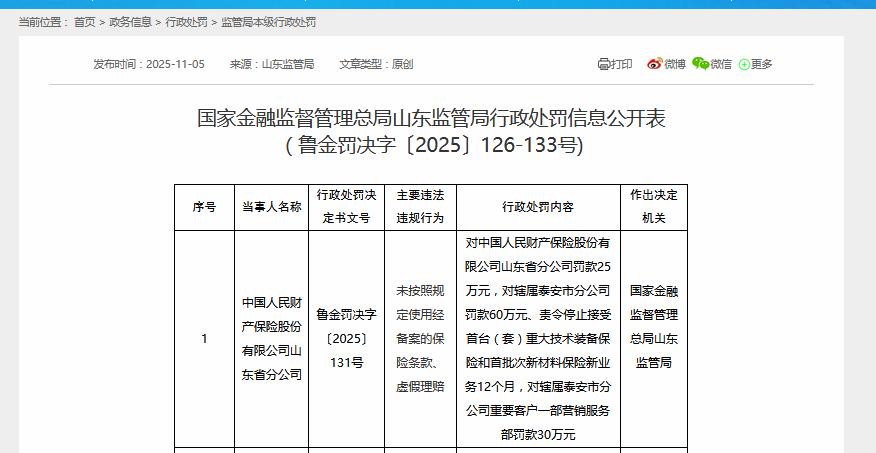Click the 行政处罚内容 column header
Viewport: 876px width, 453px height.
pyautogui.click(x=538, y=207)
